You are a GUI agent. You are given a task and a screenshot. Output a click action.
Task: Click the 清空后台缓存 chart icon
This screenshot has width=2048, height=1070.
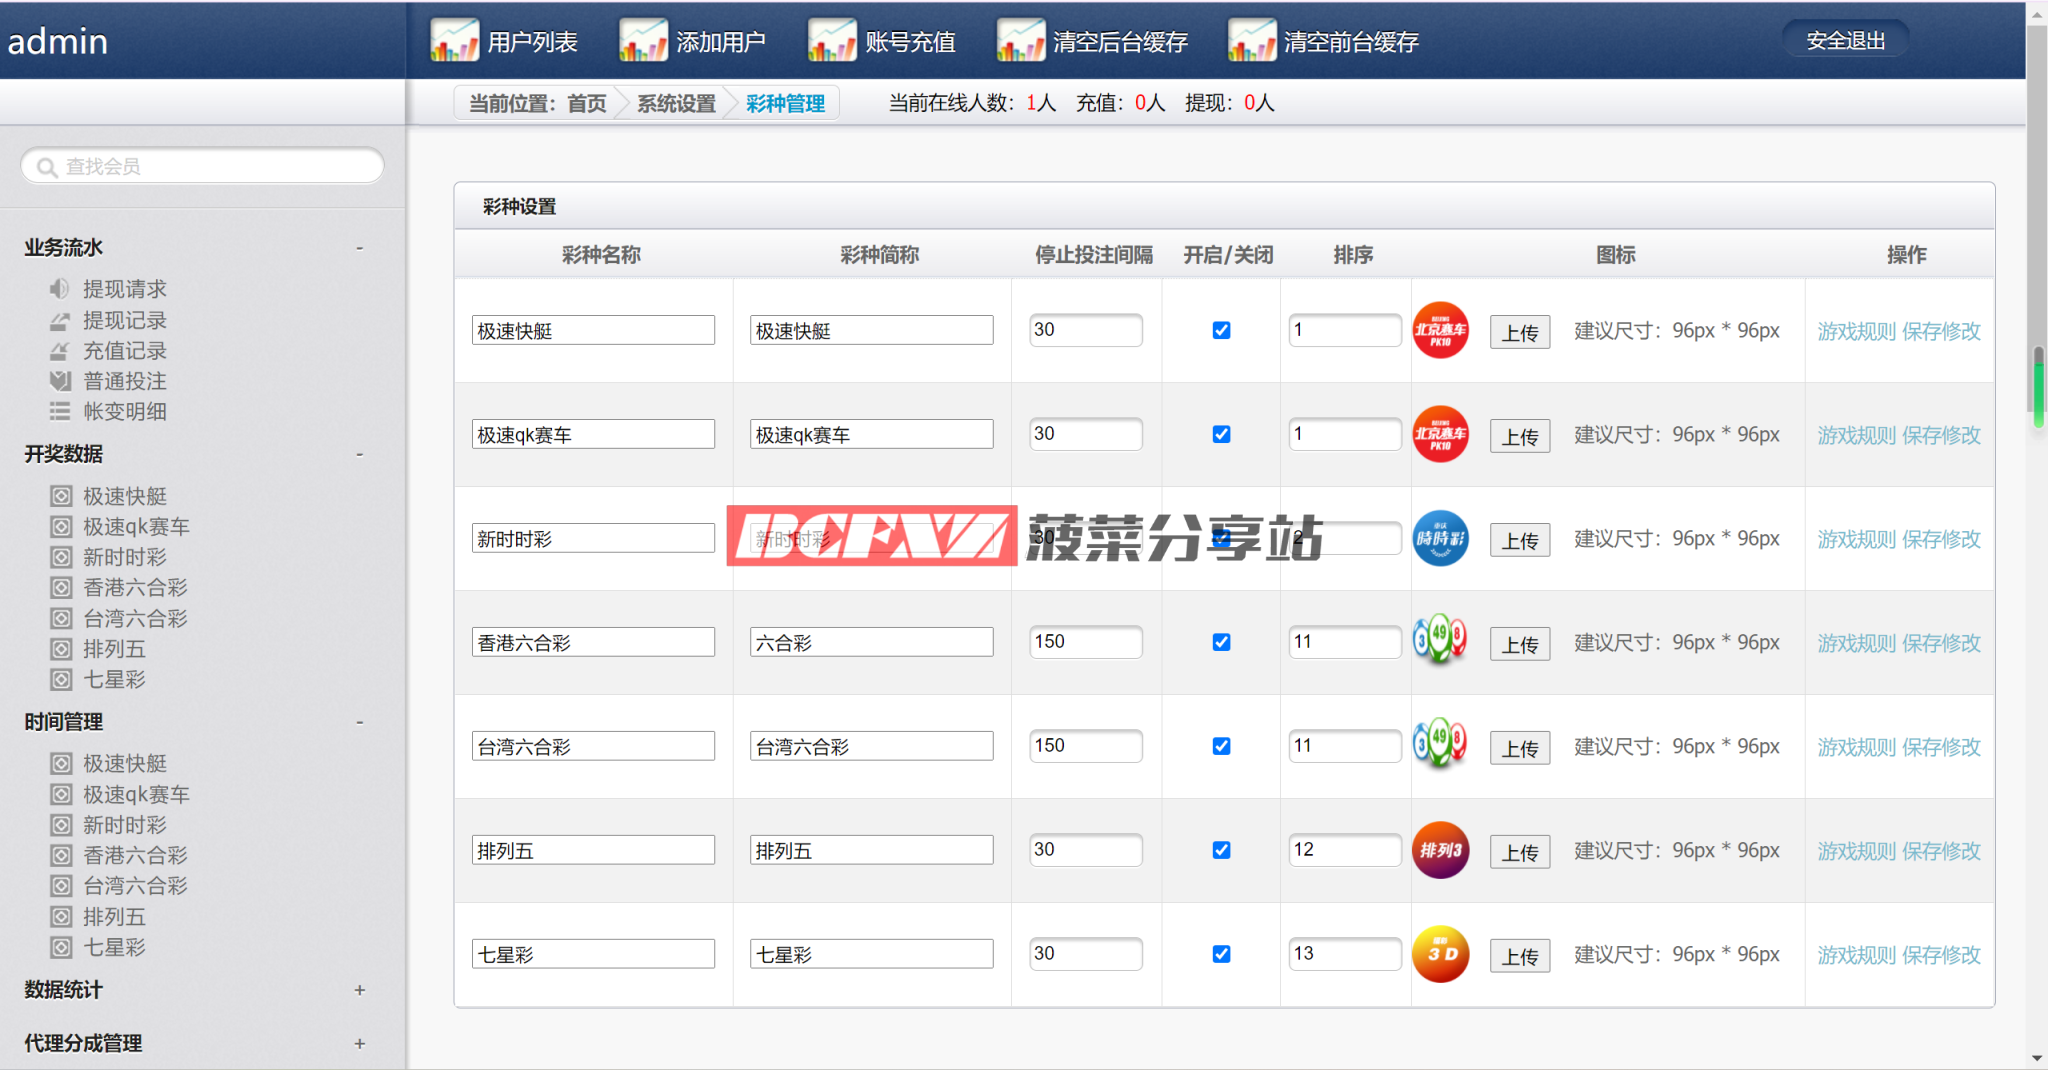pyautogui.click(x=1020, y=41)
